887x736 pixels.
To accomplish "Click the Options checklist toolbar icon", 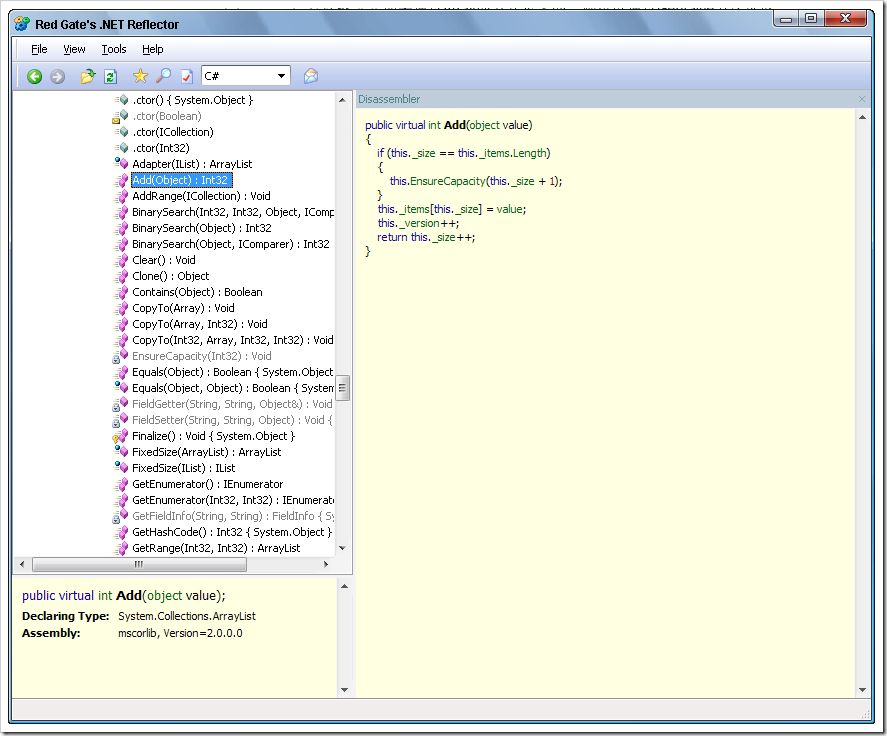I will 187,76.
